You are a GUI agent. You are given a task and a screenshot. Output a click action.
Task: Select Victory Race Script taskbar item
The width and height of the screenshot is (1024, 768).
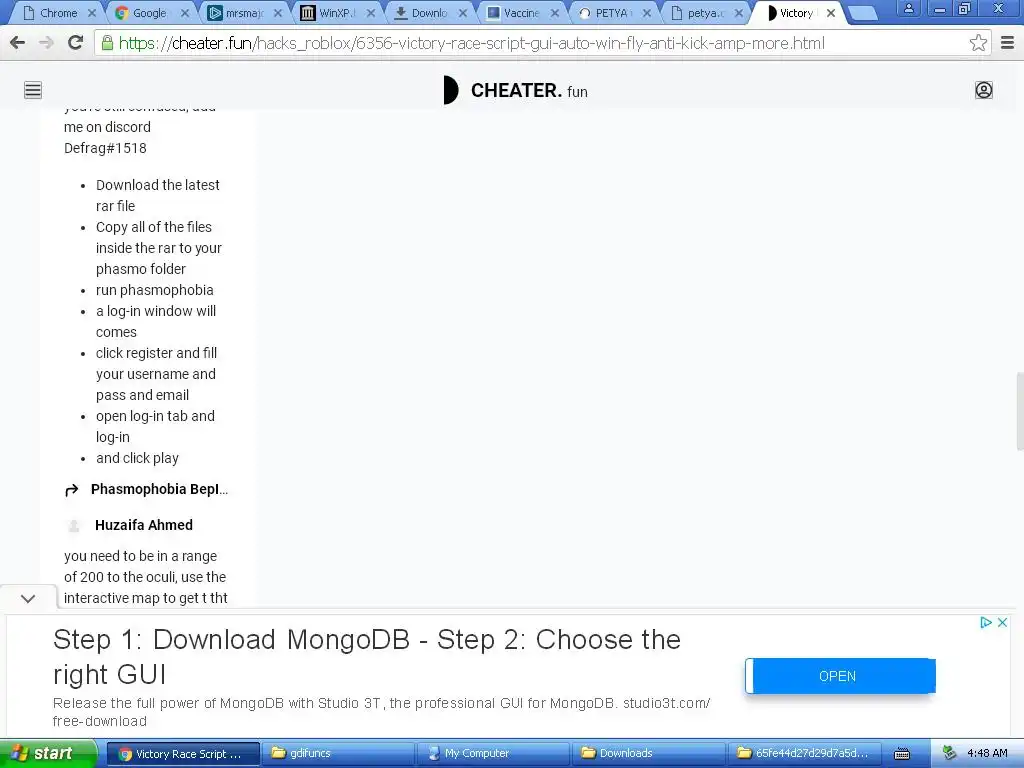pyautogui.click(x=183, y=754)
